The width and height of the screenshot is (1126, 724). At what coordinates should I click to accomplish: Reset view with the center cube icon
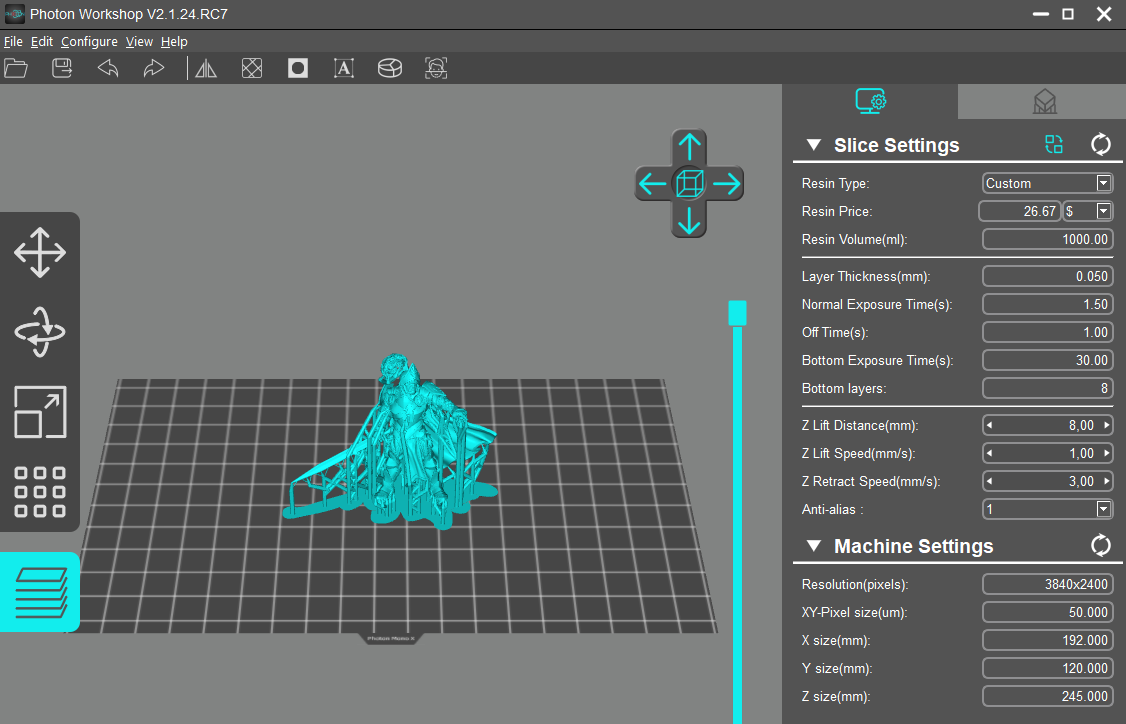point(689,184)
